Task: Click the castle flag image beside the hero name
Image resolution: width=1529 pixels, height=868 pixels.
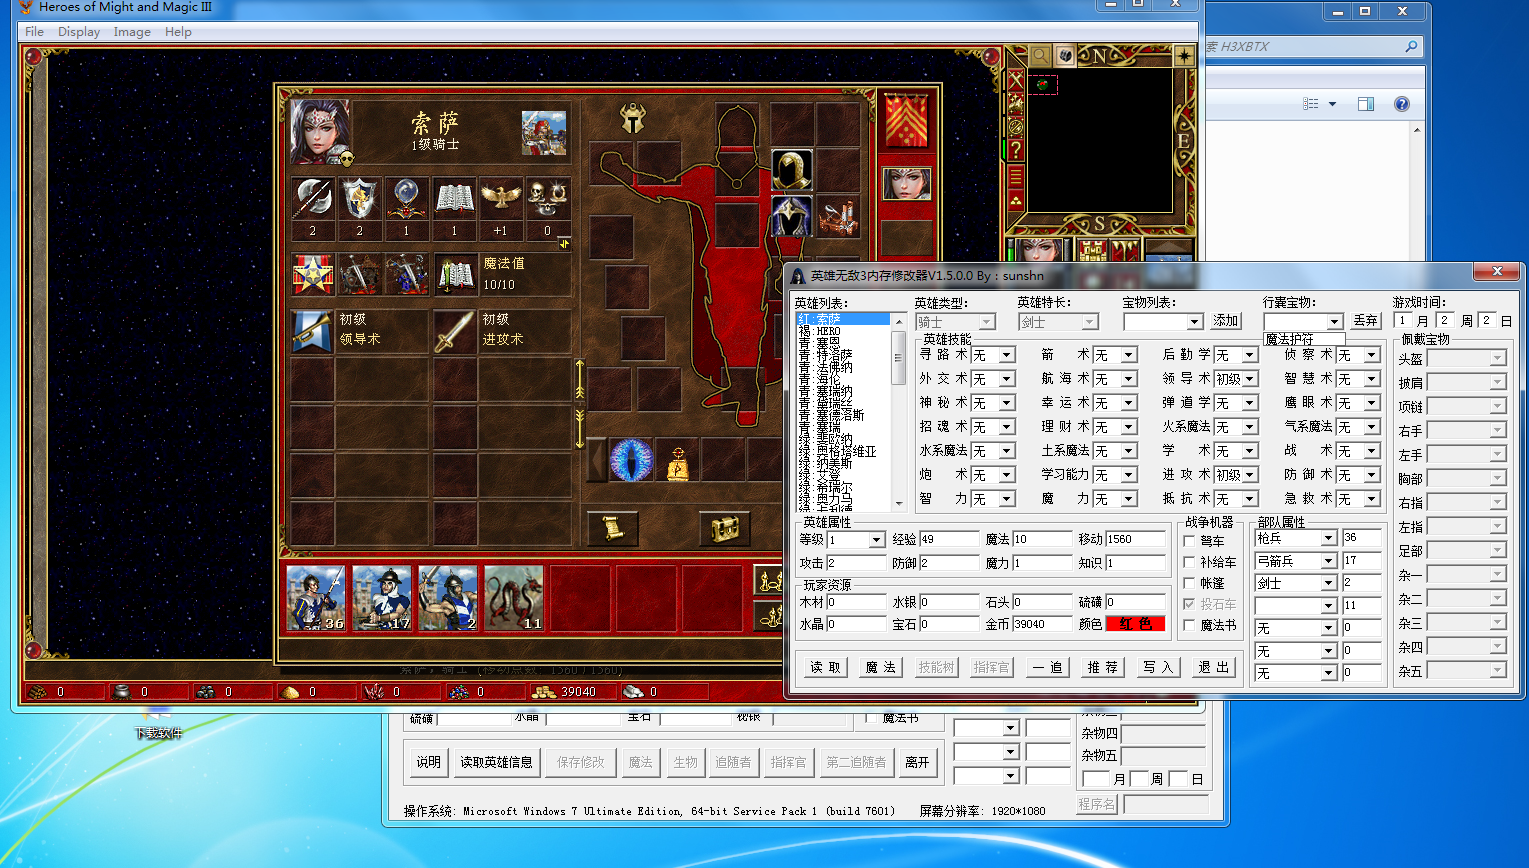Action: click(544, 133)
